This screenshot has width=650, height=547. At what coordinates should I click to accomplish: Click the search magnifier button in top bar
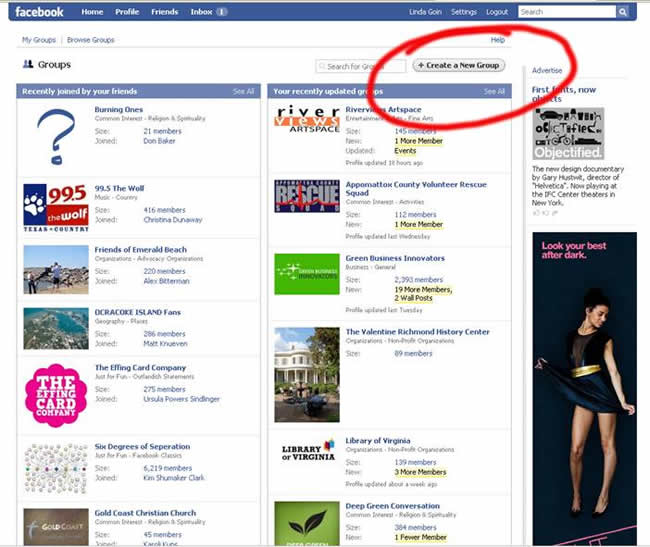click(623, 12)
